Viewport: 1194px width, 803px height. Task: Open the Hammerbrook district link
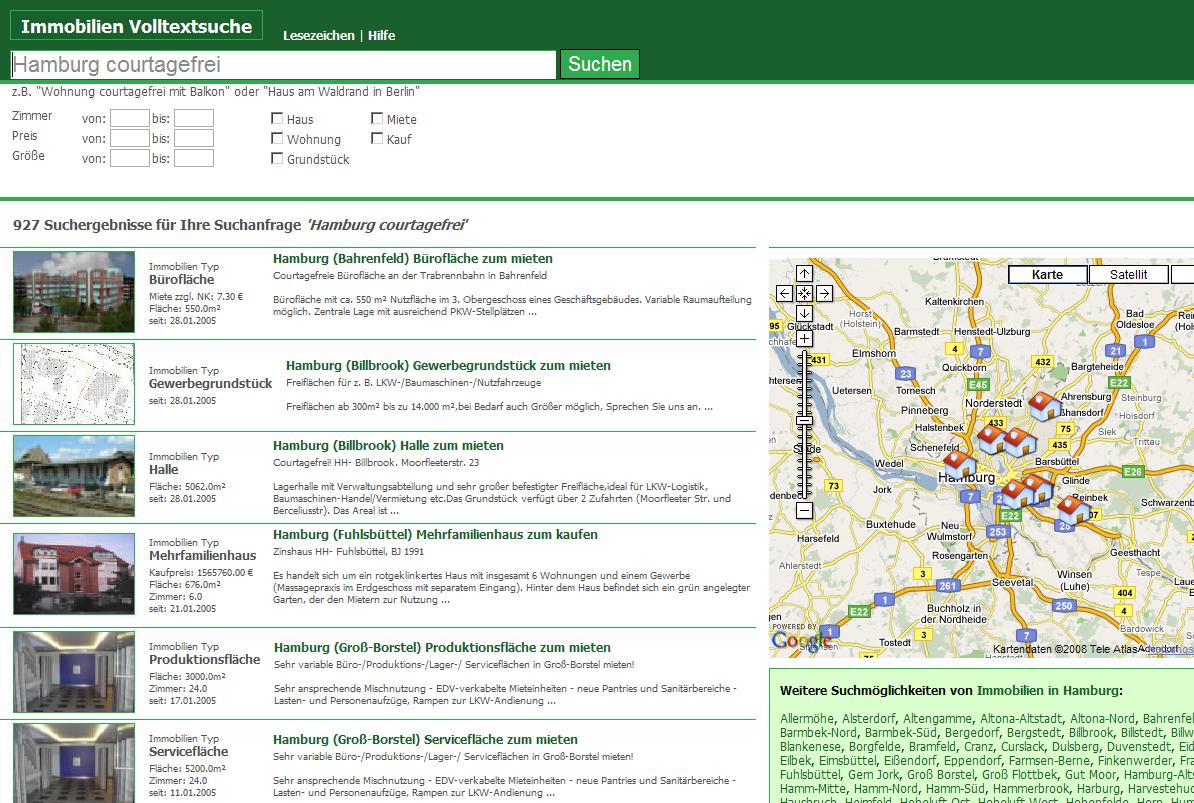(1029, 789)
